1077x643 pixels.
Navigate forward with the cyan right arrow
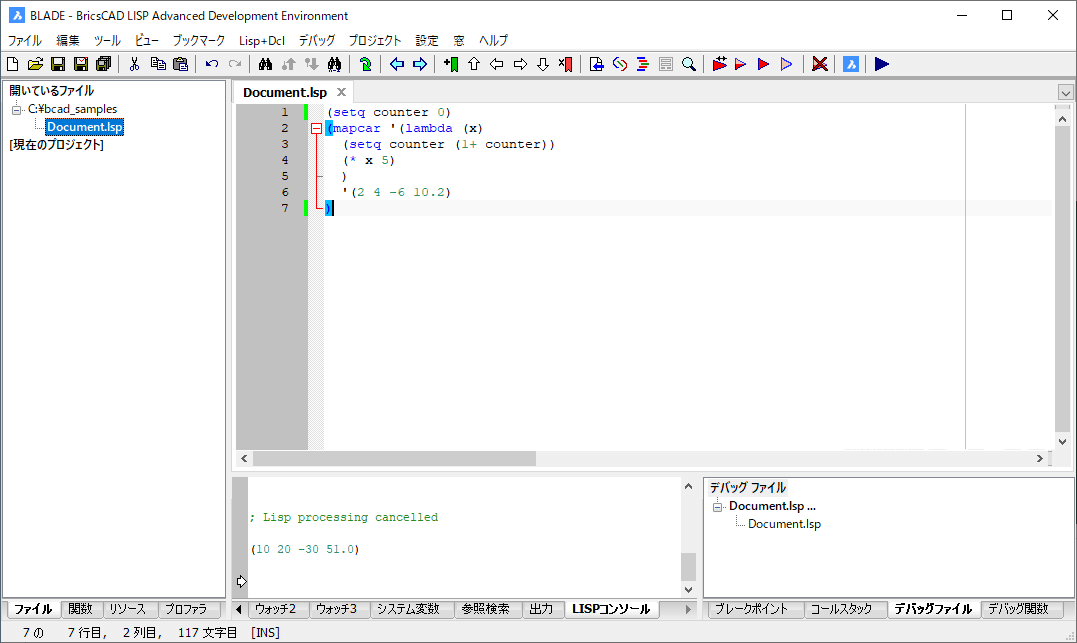[x=420, y=64]
